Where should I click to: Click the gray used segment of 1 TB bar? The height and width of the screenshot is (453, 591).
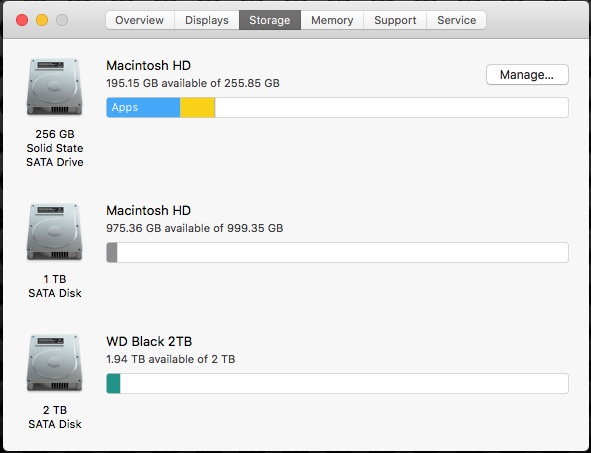click(112, 253)
